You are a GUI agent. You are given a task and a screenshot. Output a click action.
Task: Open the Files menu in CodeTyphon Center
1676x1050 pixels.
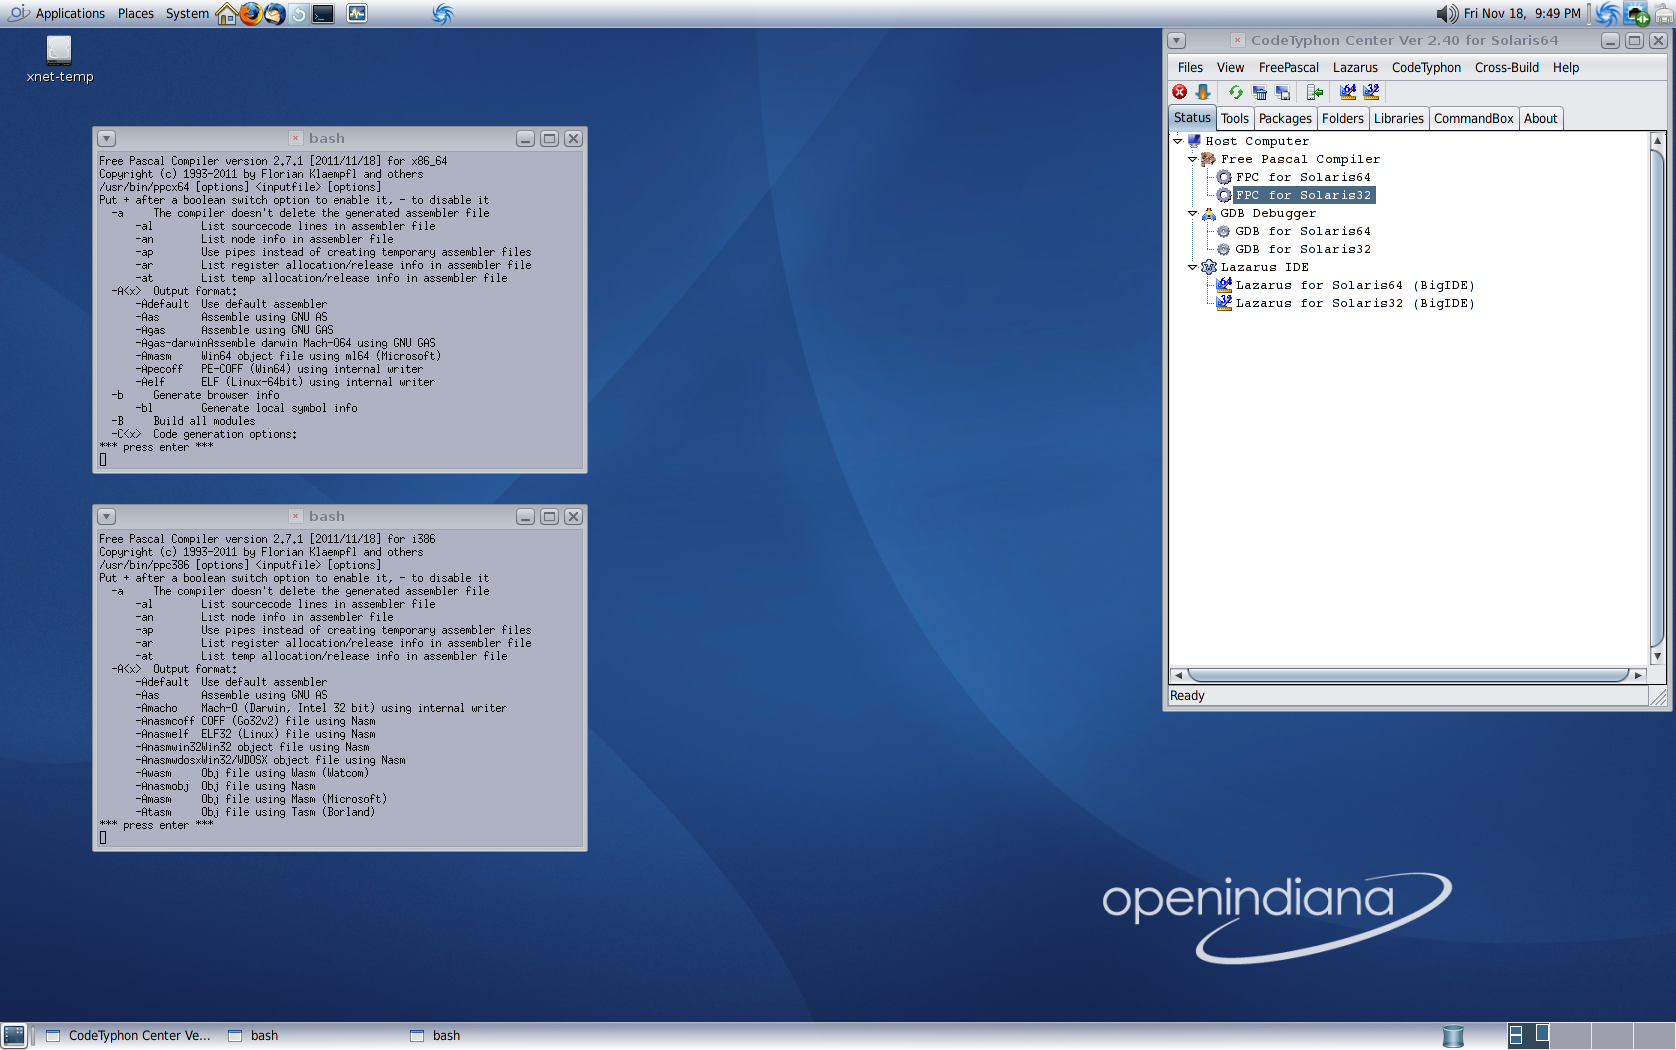pos(1190,68)
